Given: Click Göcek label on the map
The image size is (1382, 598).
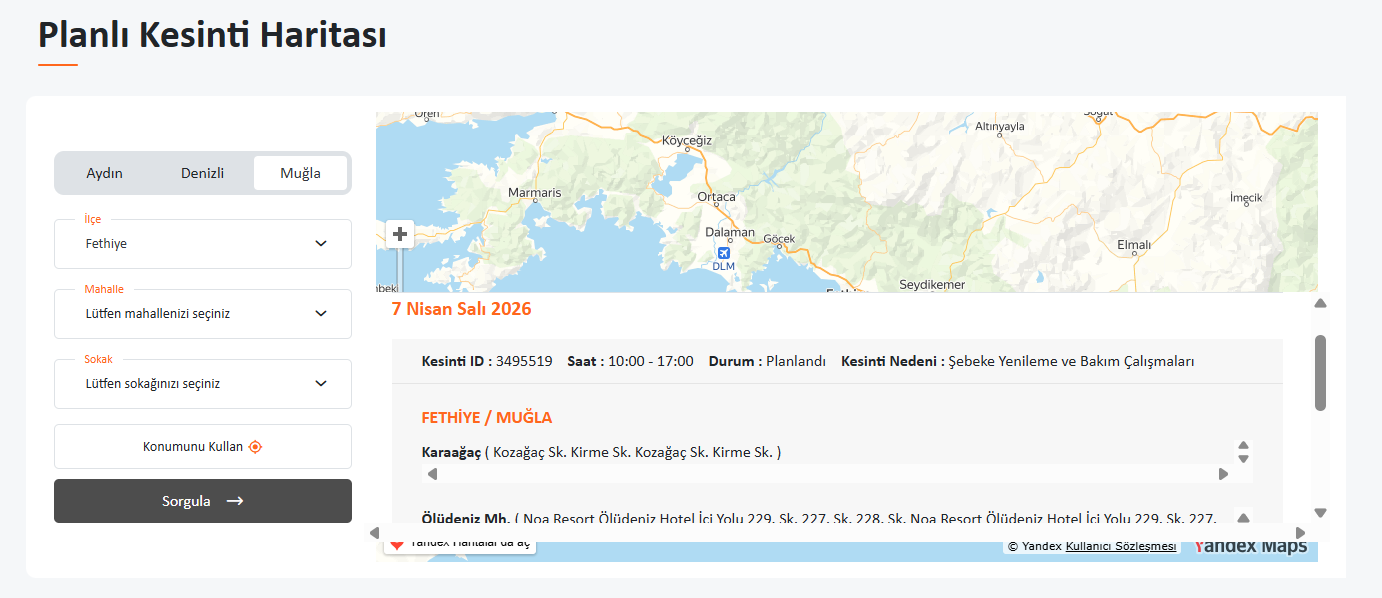Looking at the screenshot, I should [x=779, y=238].
